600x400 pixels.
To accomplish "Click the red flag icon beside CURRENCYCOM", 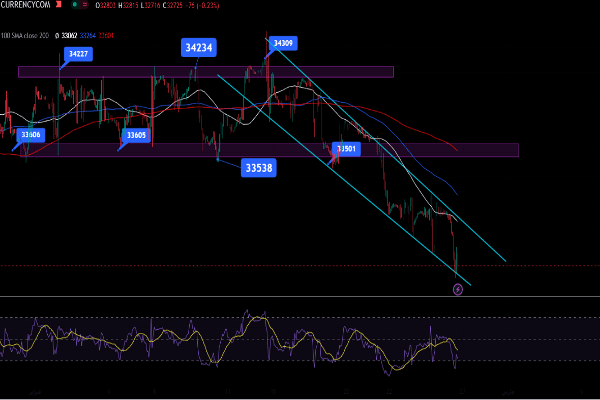I will [x=59, y=6].
